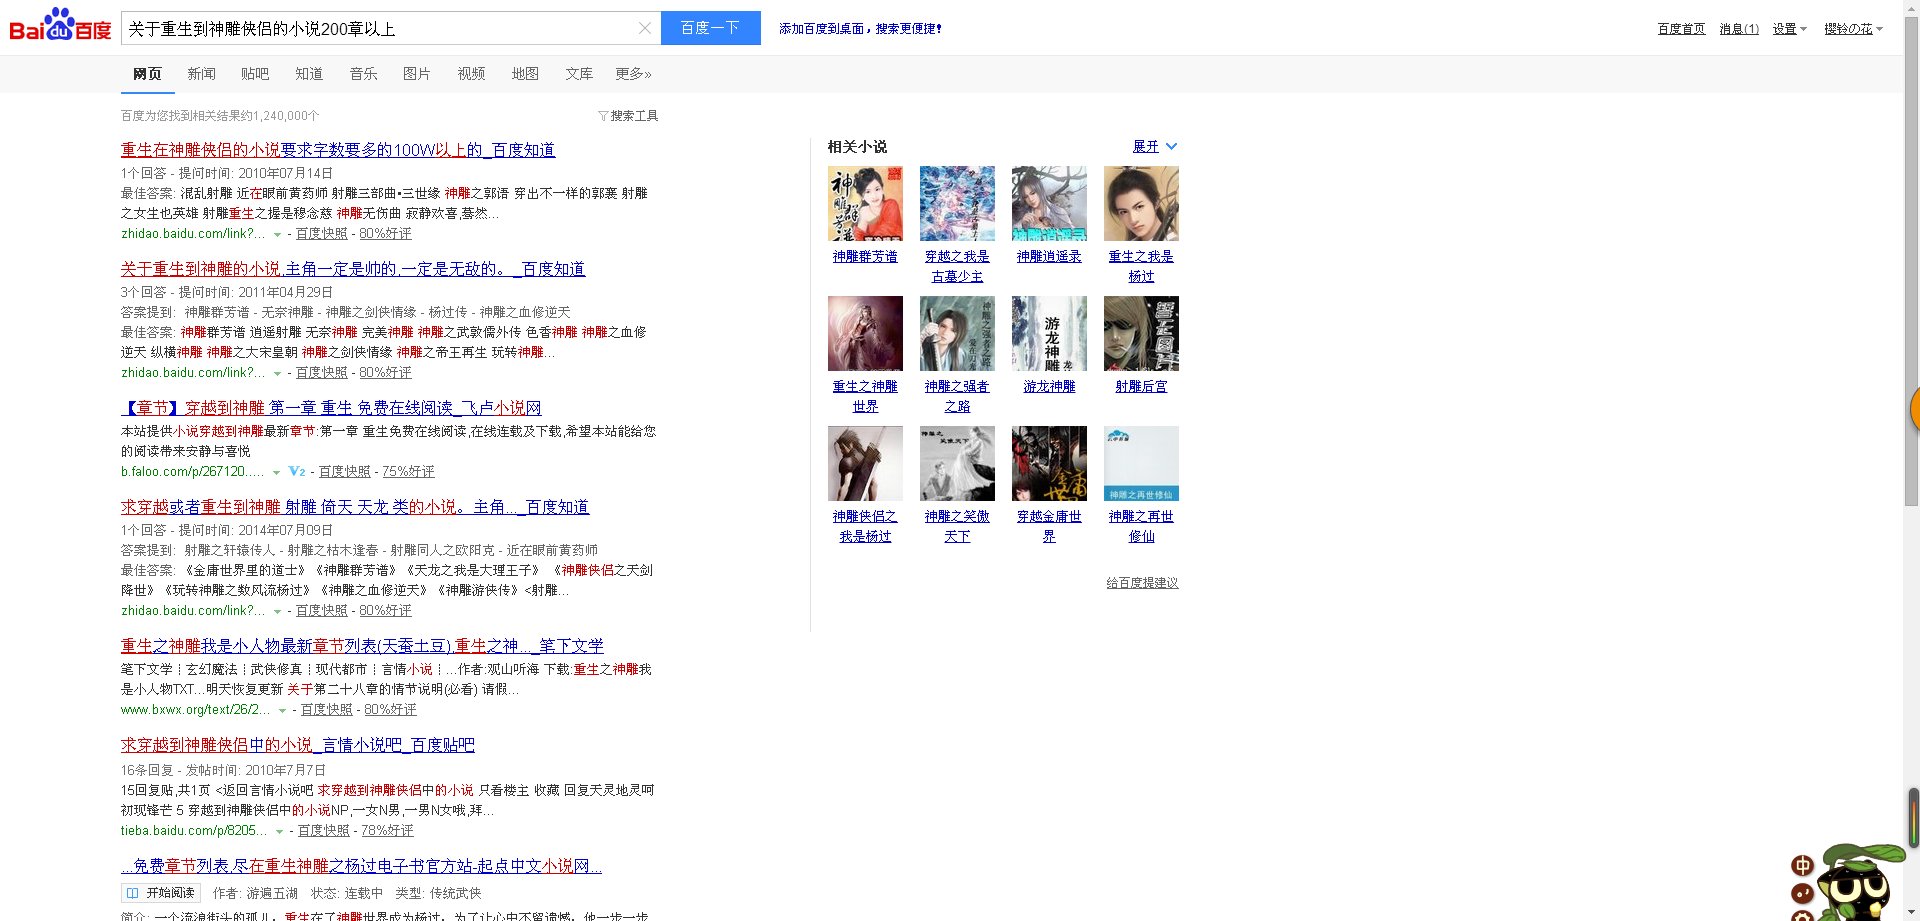Open the 搜索工具 filter
Image resolution: width=1920 pixels, height=921 pixels.
click(x=628, y=116)
